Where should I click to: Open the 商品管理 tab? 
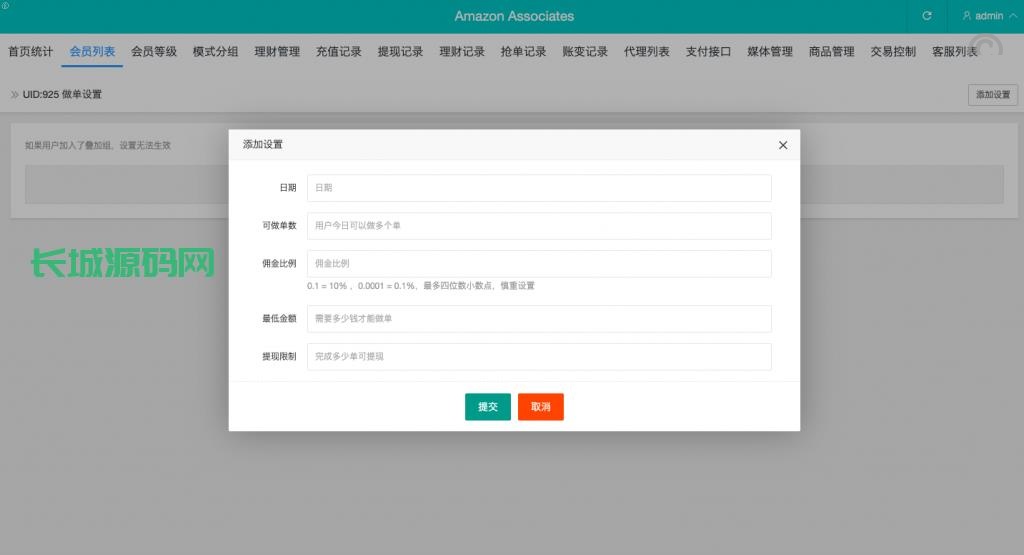[831, 52]
